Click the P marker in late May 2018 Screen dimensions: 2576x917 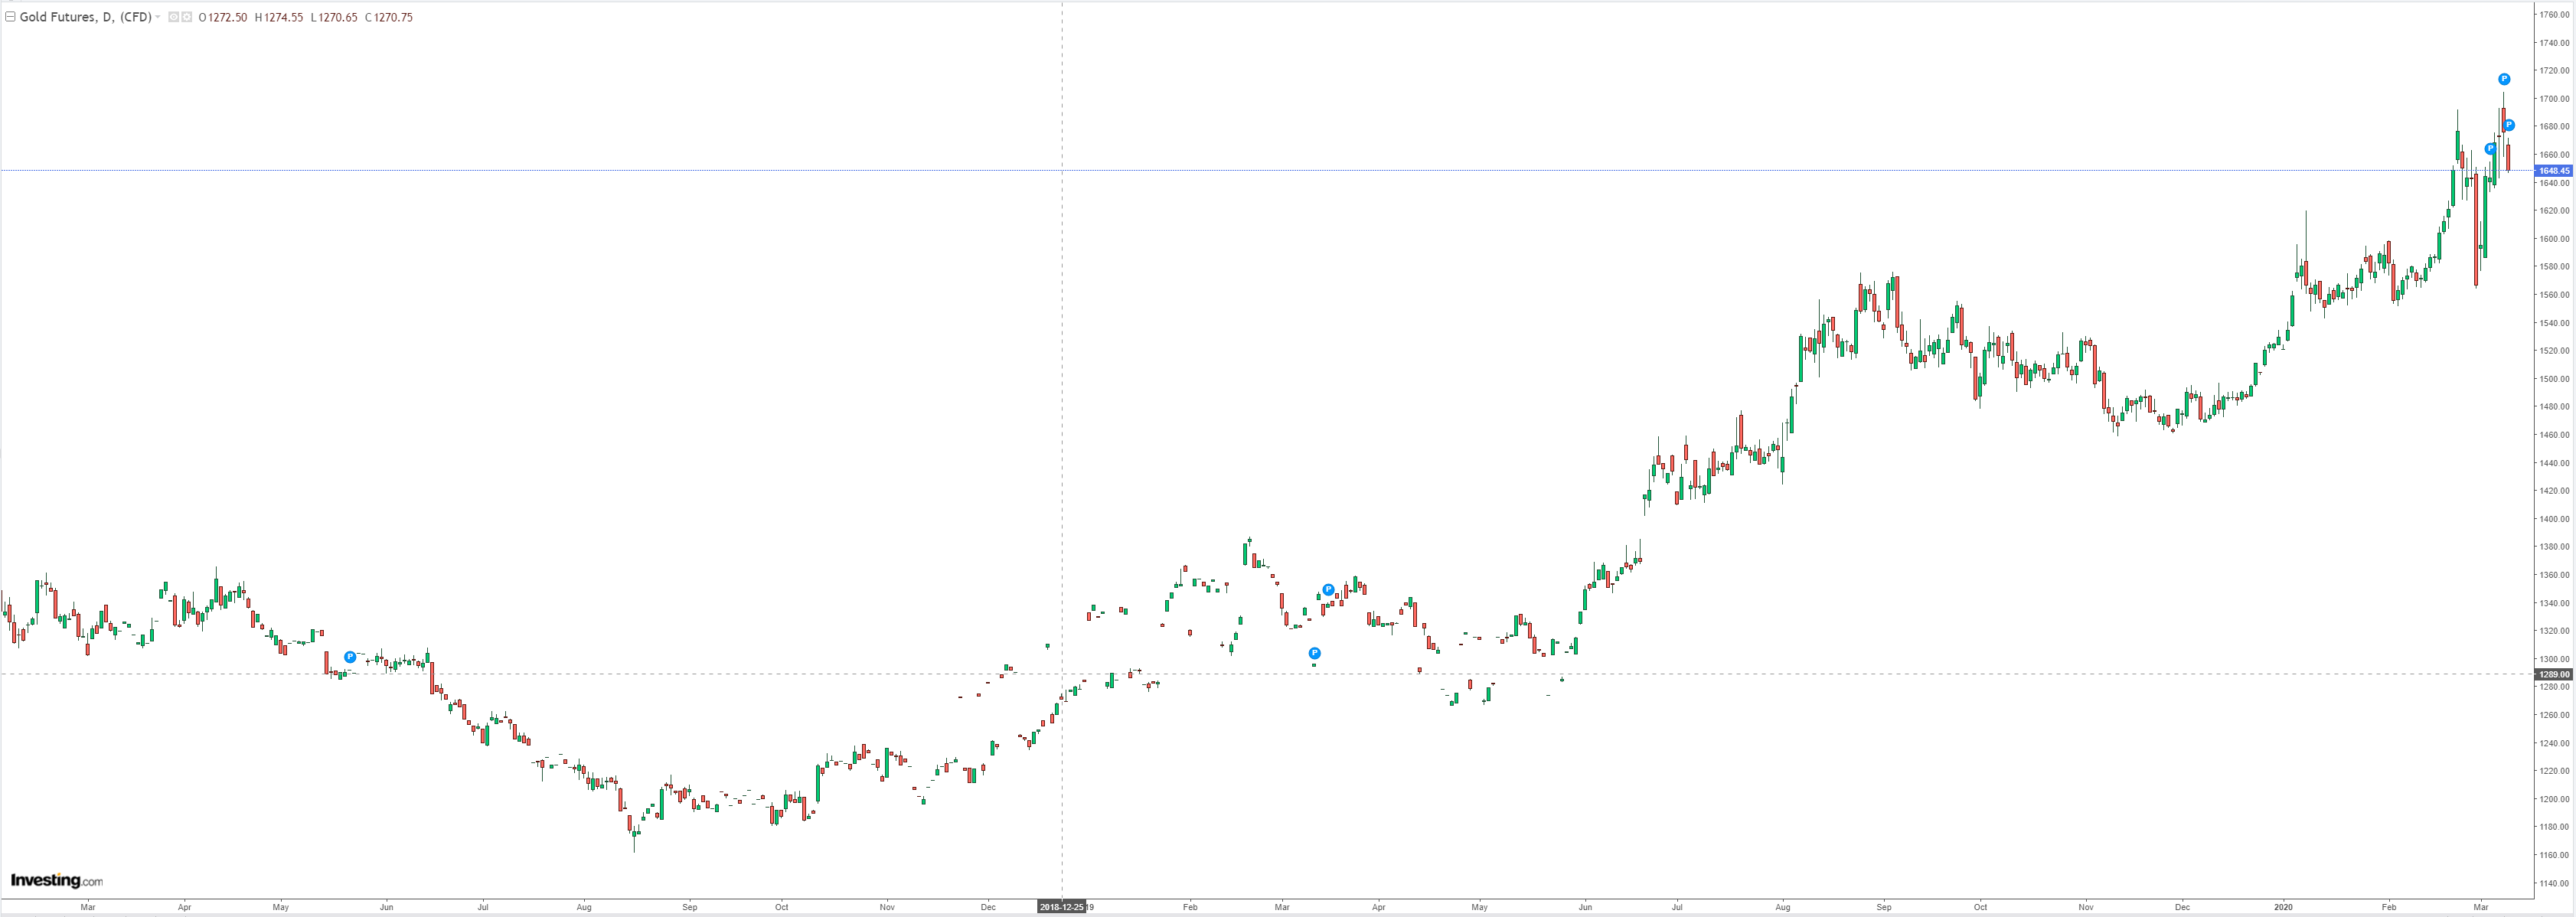[350, 657]
